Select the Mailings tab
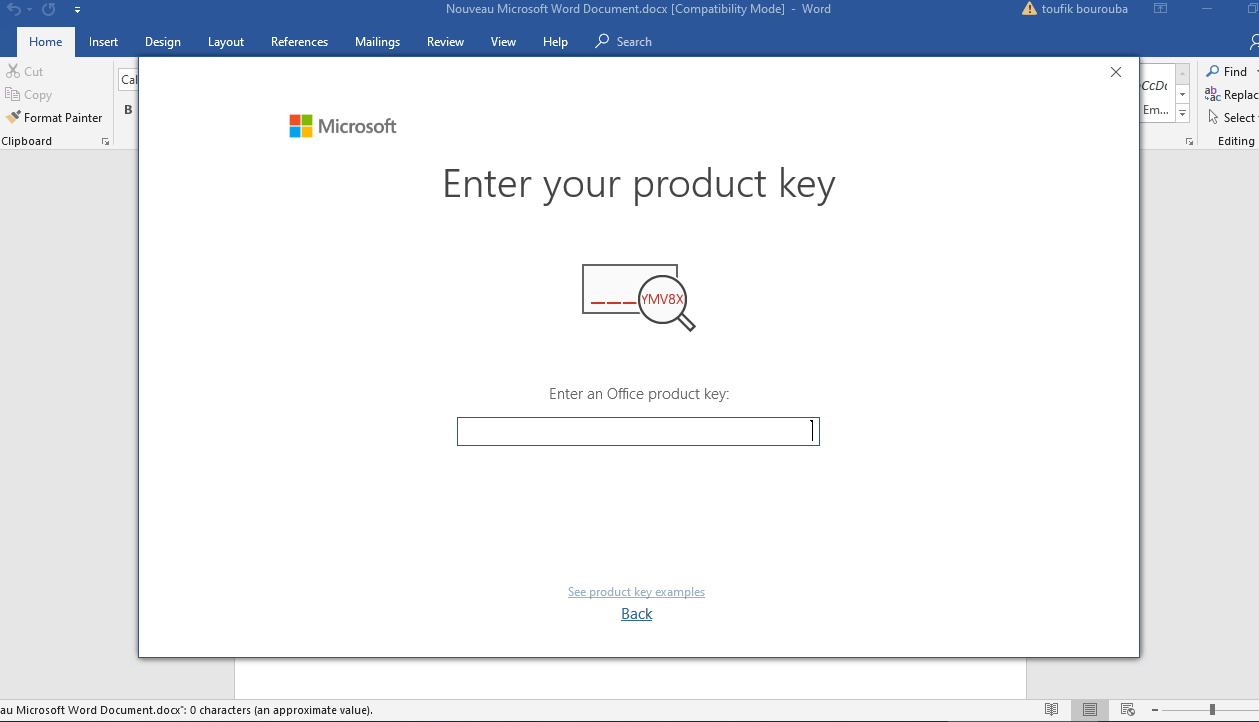 tap(377, 42)
